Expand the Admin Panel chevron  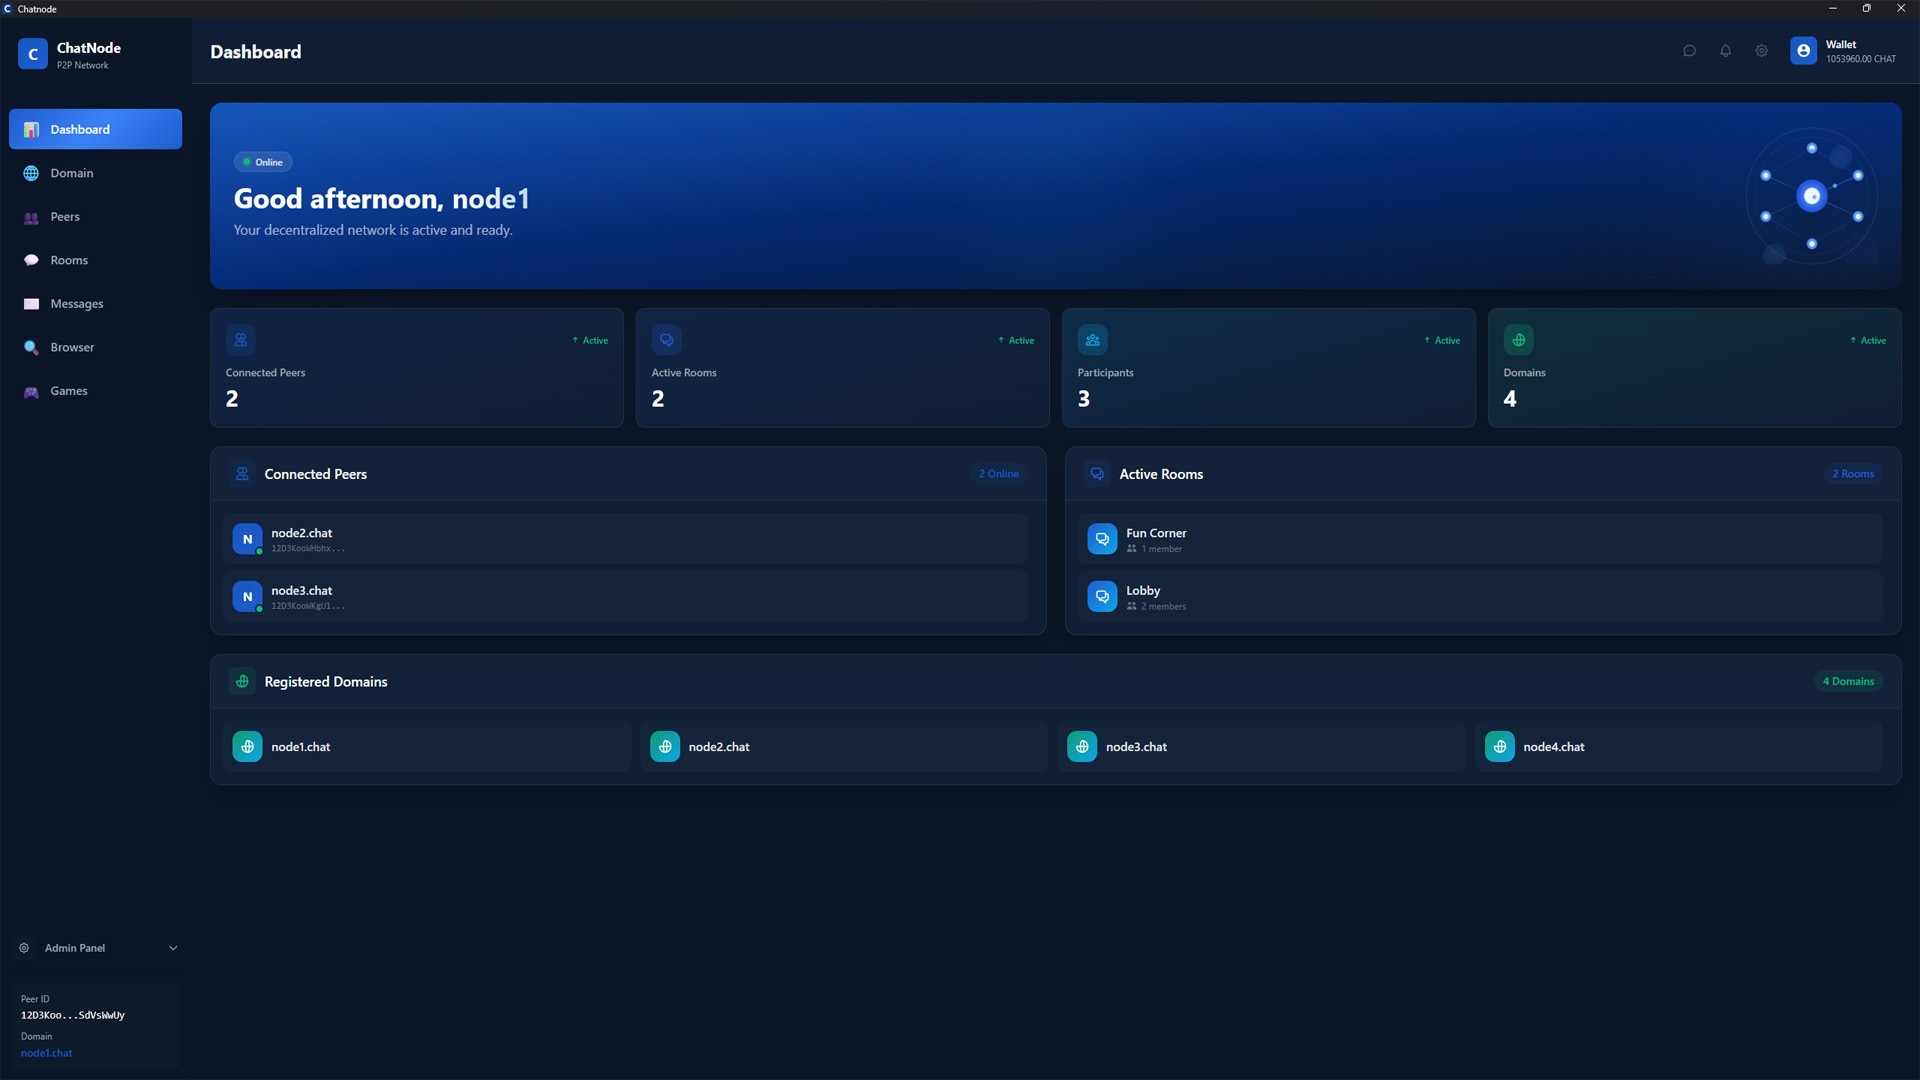173,948
